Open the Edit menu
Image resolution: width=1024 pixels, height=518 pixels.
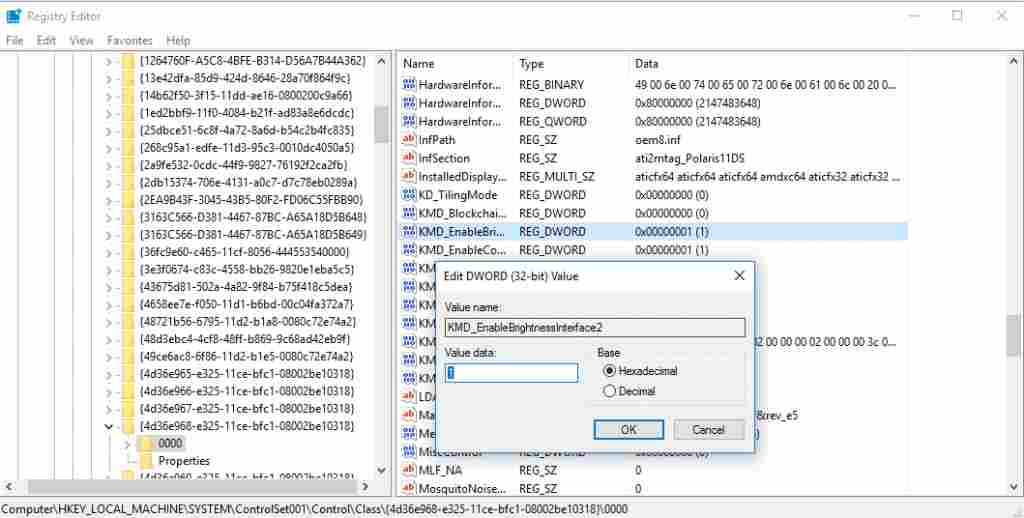click(46, 40)
